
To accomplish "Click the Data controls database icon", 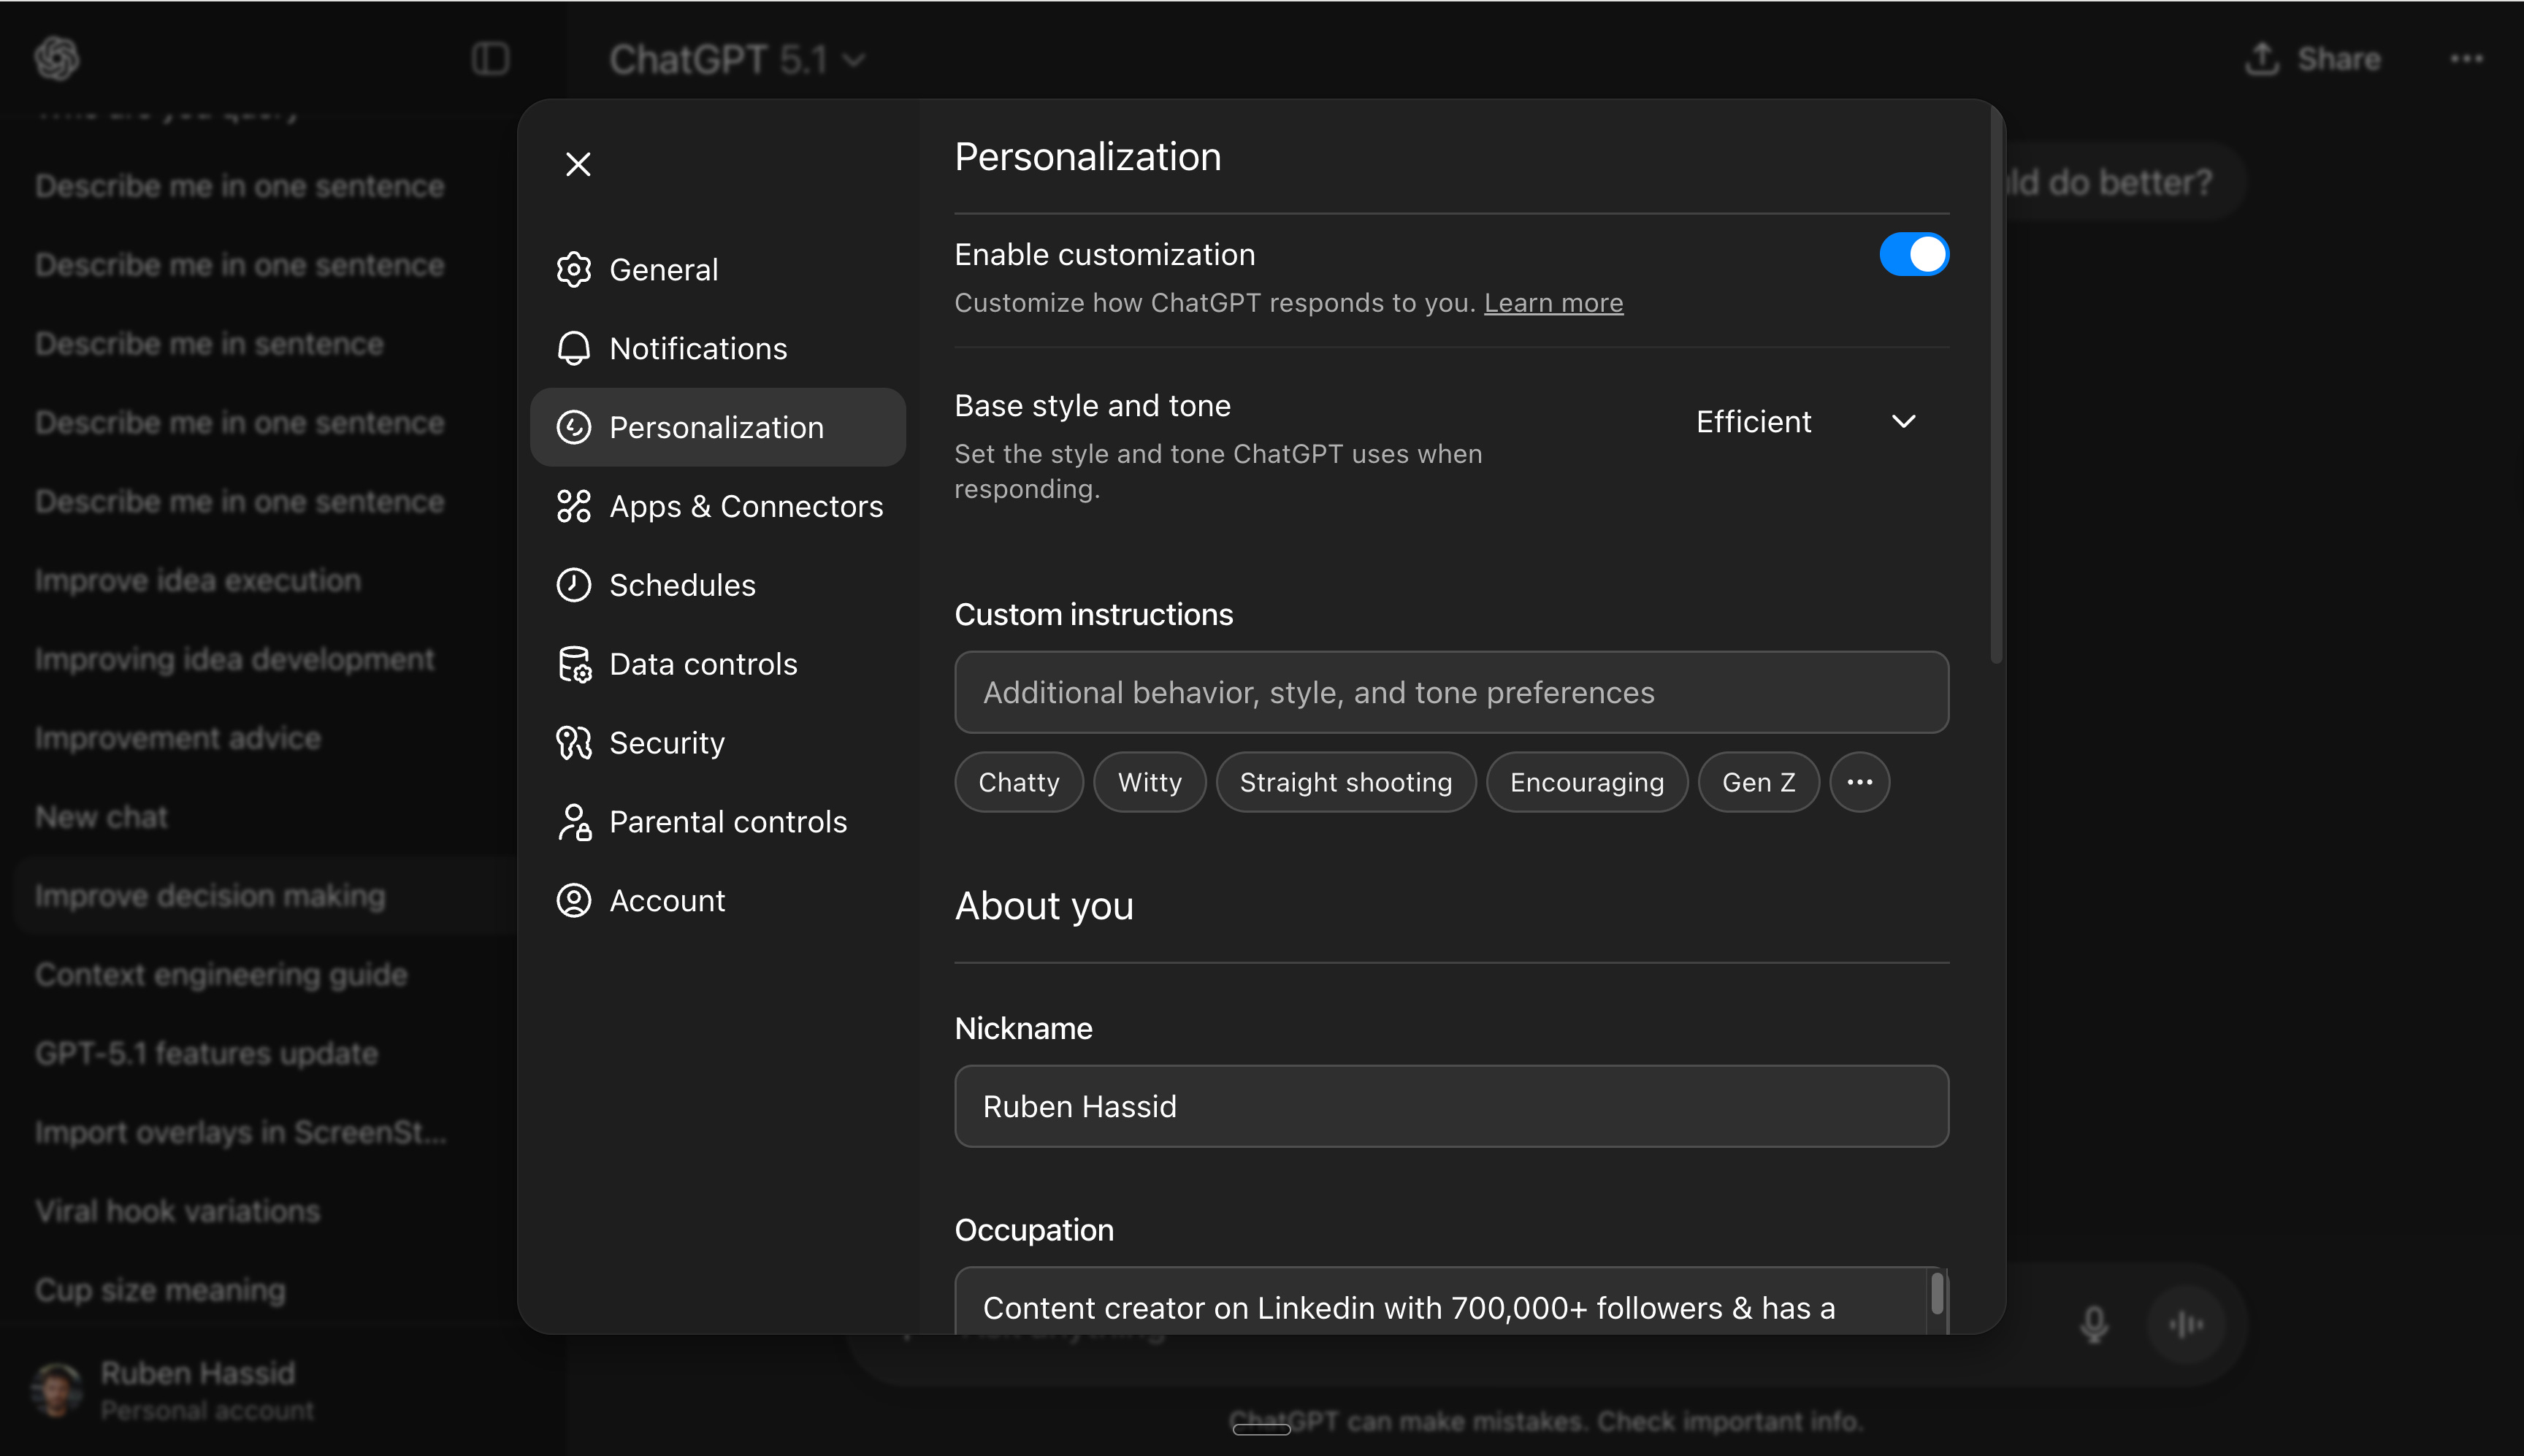I will [574, 665].
